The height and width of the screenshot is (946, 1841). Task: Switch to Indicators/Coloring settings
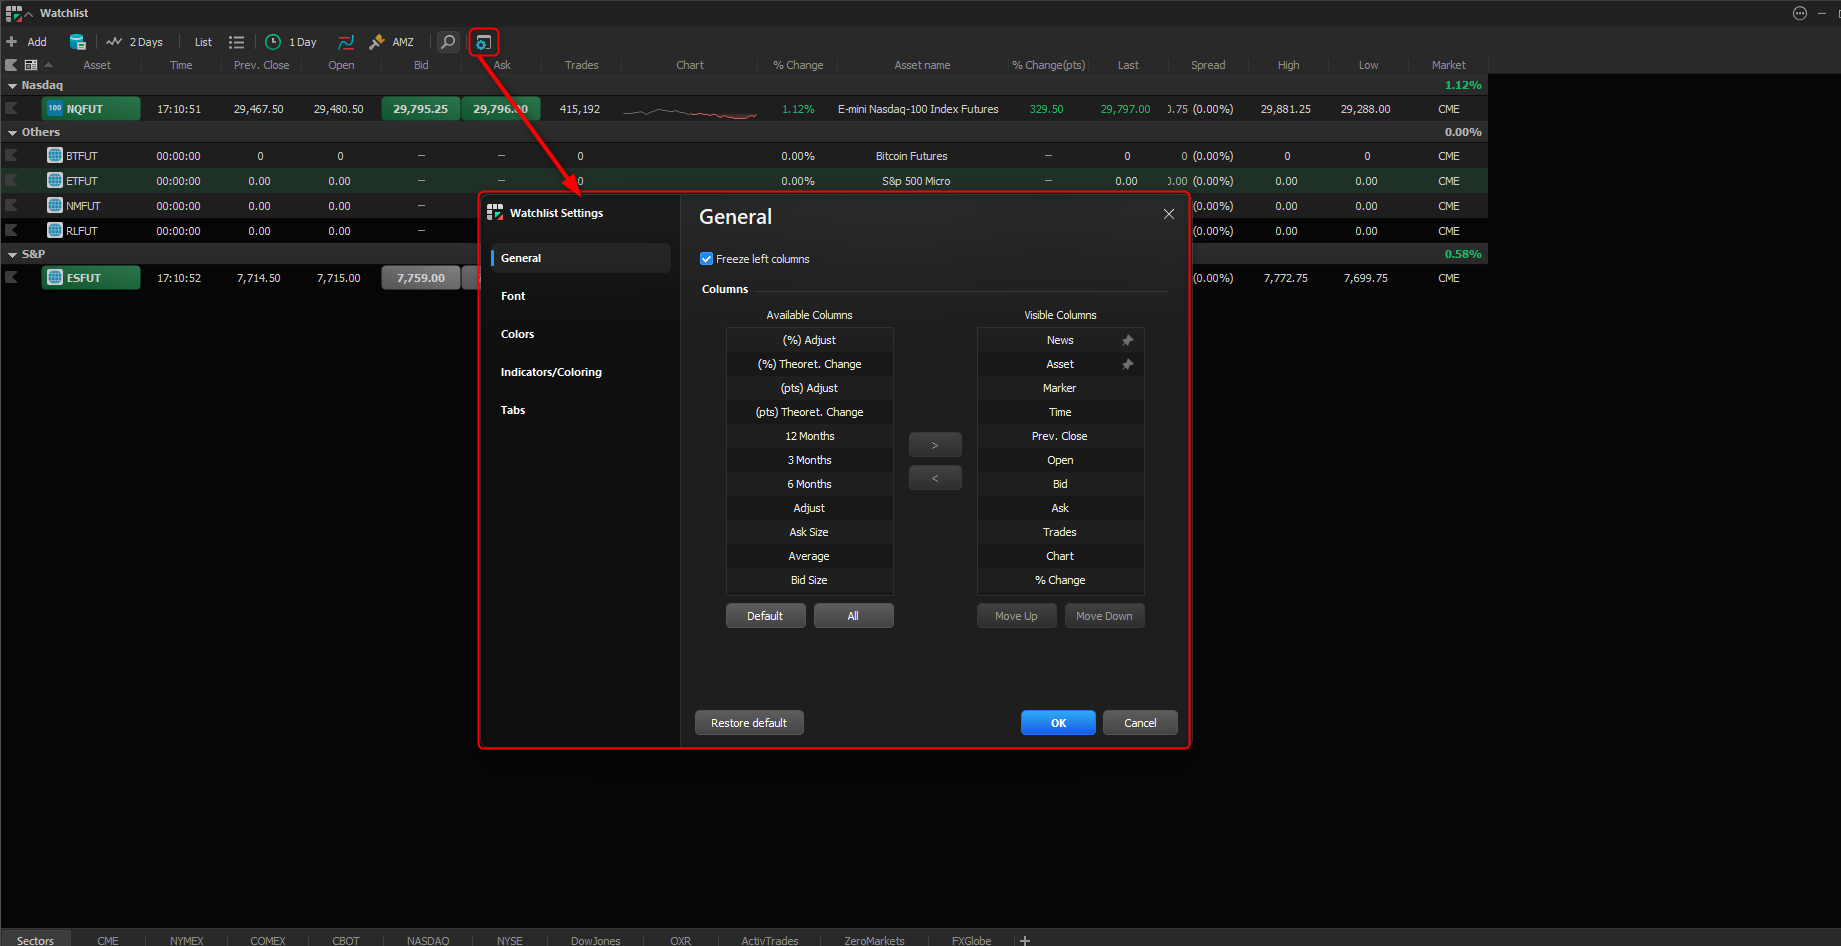(x=581, y=372)
